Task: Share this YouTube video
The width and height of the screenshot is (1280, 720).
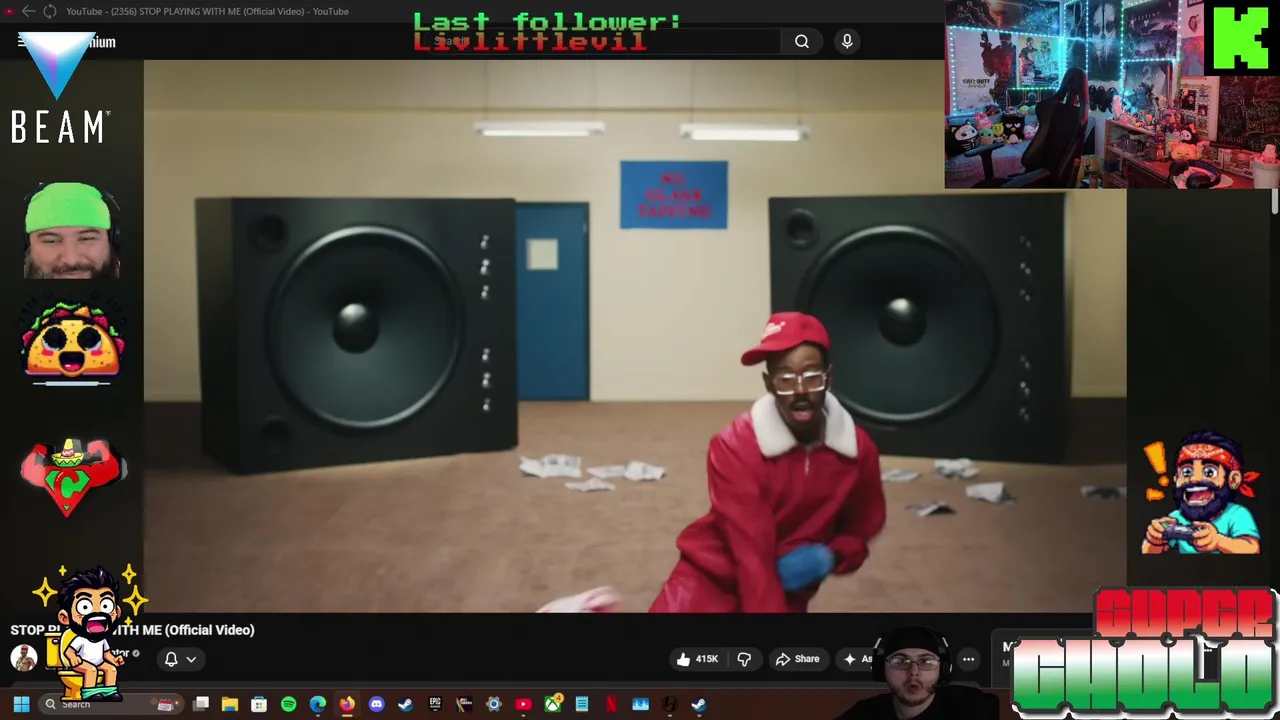Action: tap(797, 659)
